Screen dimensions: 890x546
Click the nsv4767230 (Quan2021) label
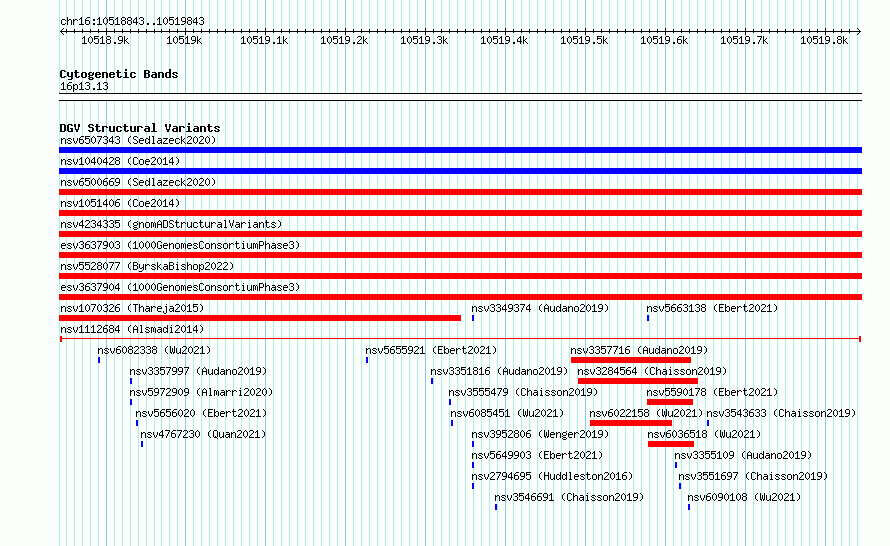point(203,434)
